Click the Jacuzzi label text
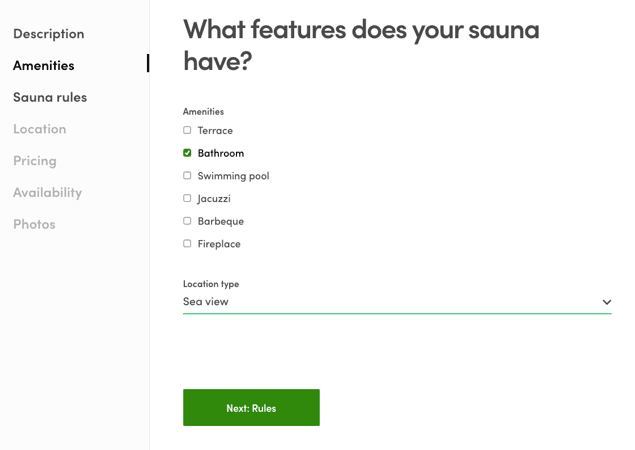This screenshot has width=635, height=450. point(214,198)
